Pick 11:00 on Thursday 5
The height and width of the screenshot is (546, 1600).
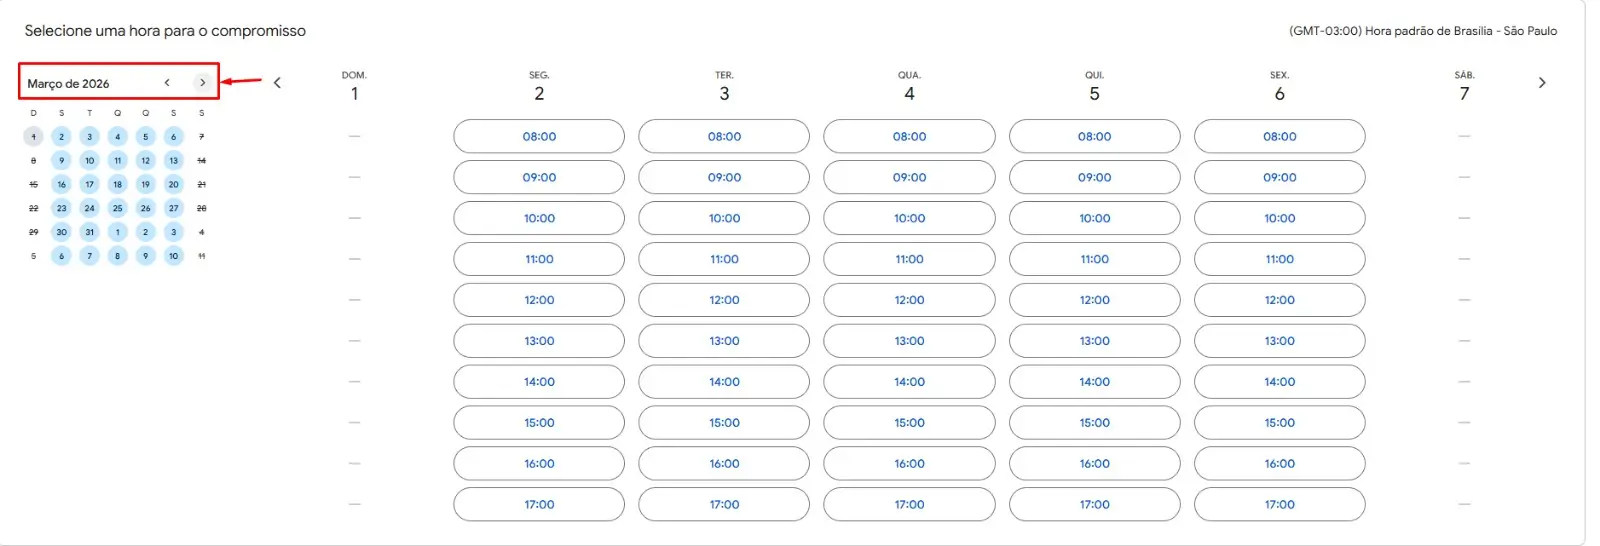1094,260
